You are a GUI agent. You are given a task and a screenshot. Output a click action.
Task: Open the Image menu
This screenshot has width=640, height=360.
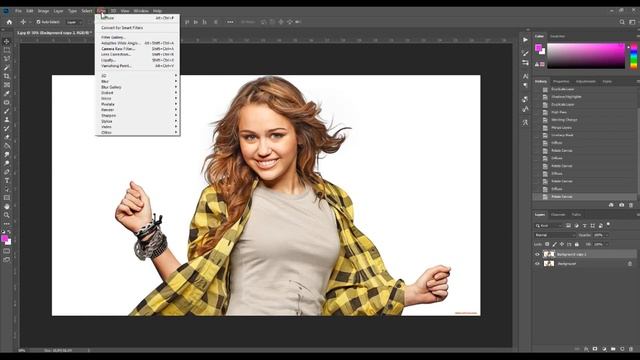[x=43, y=11]
